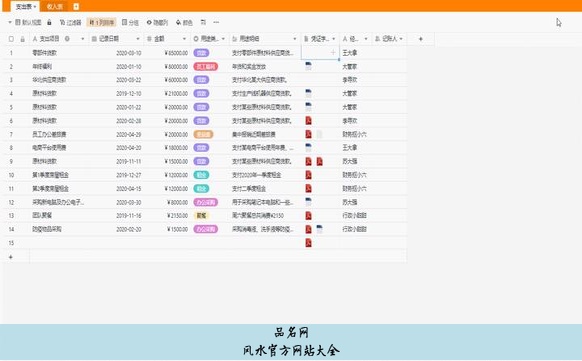Open the second PDF attachment in row 9
582x361 pixels.
pyautogui.click(x=320, y=161)
